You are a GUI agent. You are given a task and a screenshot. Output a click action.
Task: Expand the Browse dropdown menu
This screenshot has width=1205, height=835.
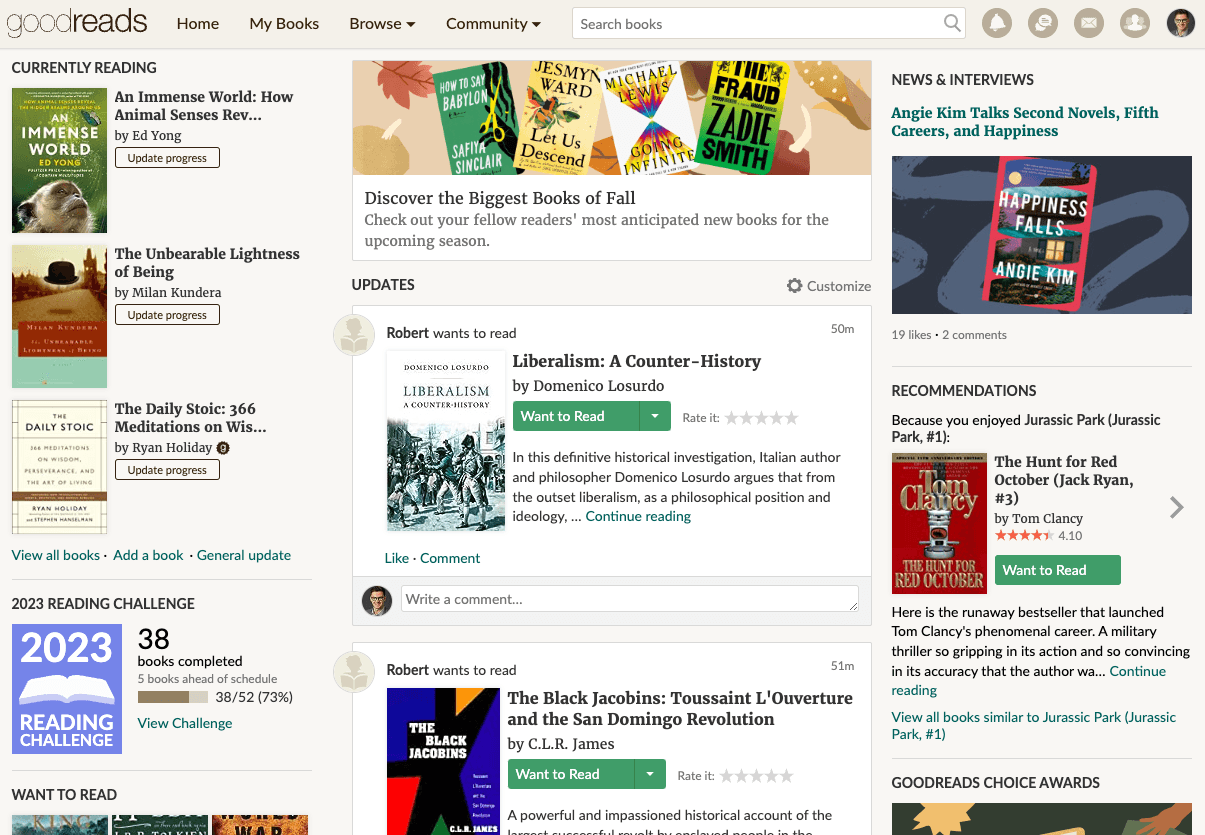point(382,24)
